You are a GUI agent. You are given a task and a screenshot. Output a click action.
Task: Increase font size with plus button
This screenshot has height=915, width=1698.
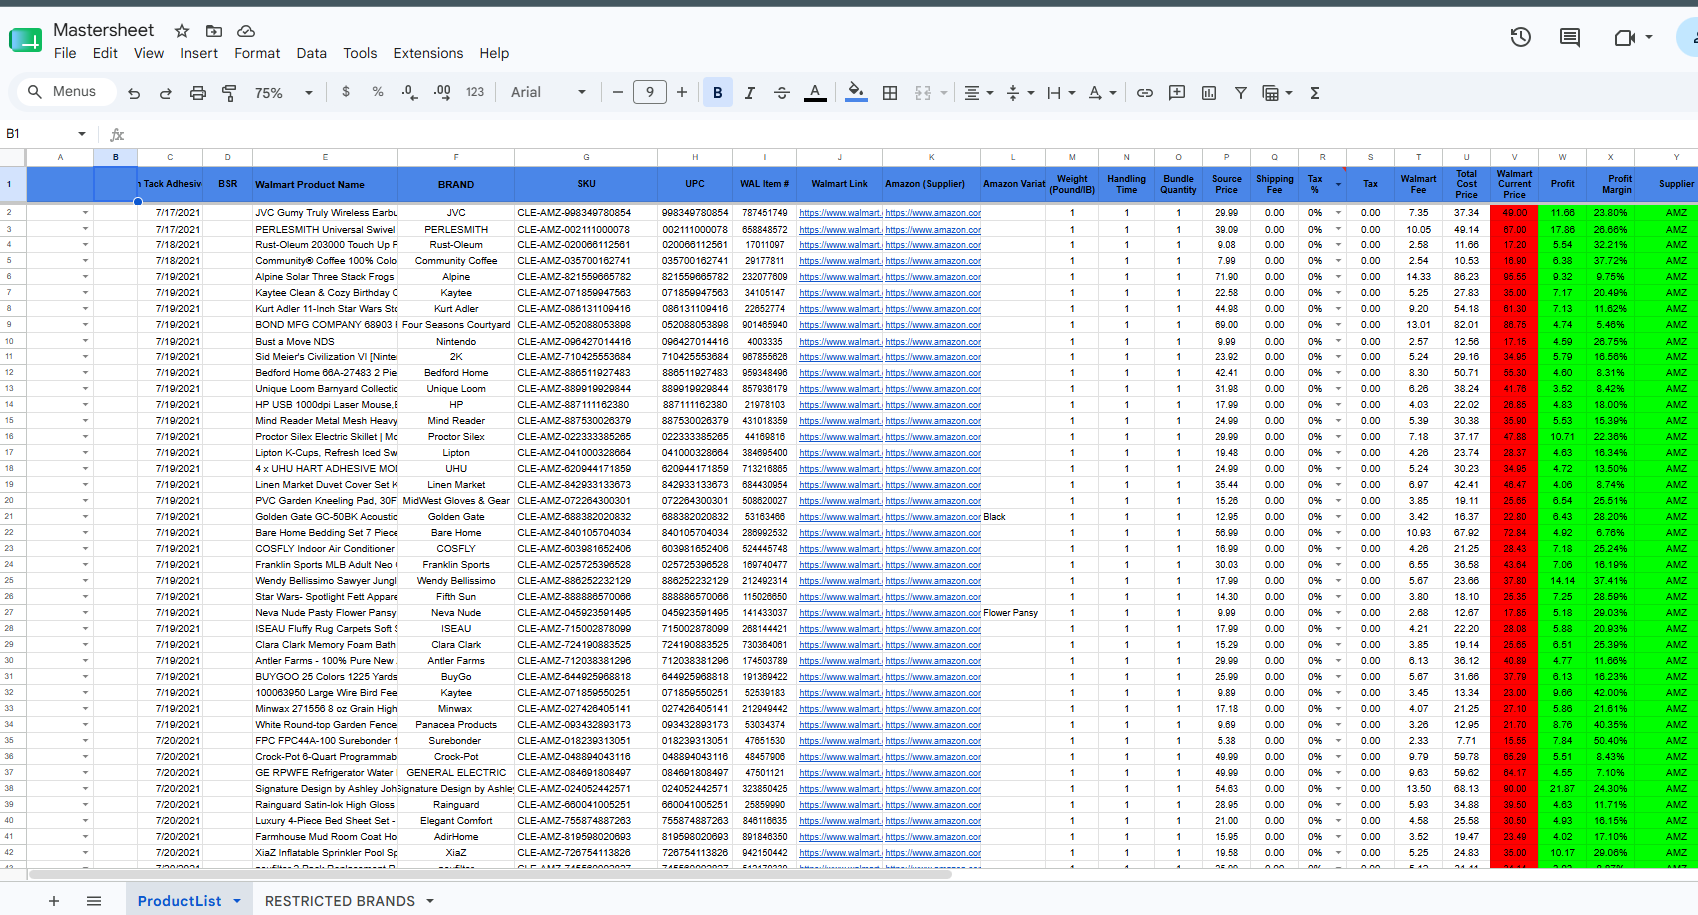682,93
